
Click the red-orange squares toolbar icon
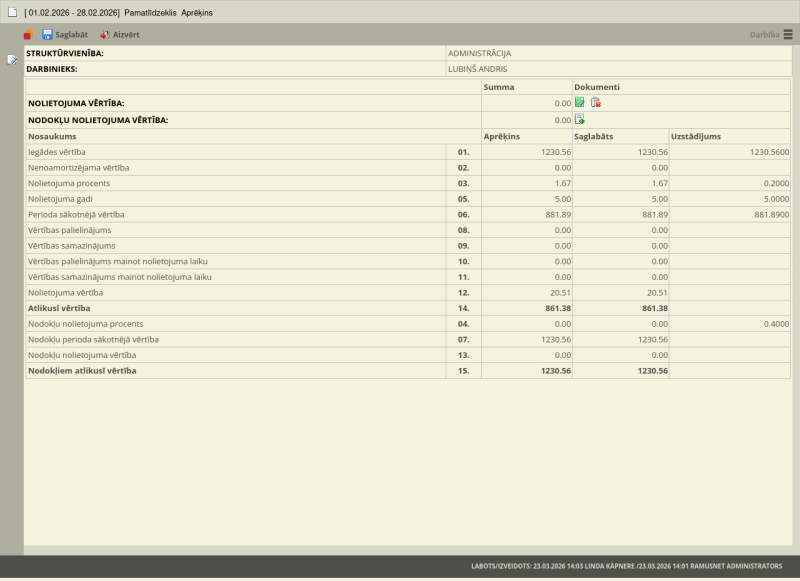(29, 34)
